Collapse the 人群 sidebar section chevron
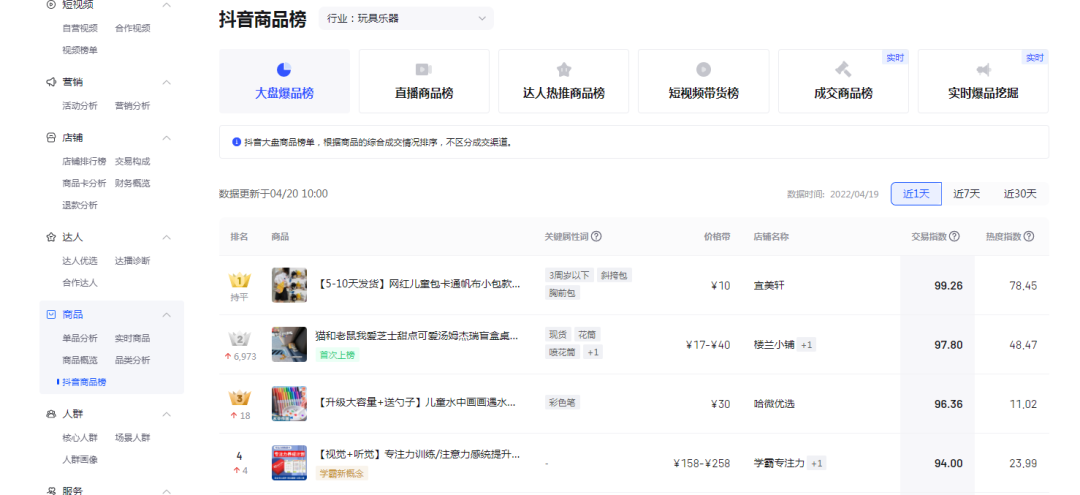This screenshot has height=495, width=1080. coord(166,414)
